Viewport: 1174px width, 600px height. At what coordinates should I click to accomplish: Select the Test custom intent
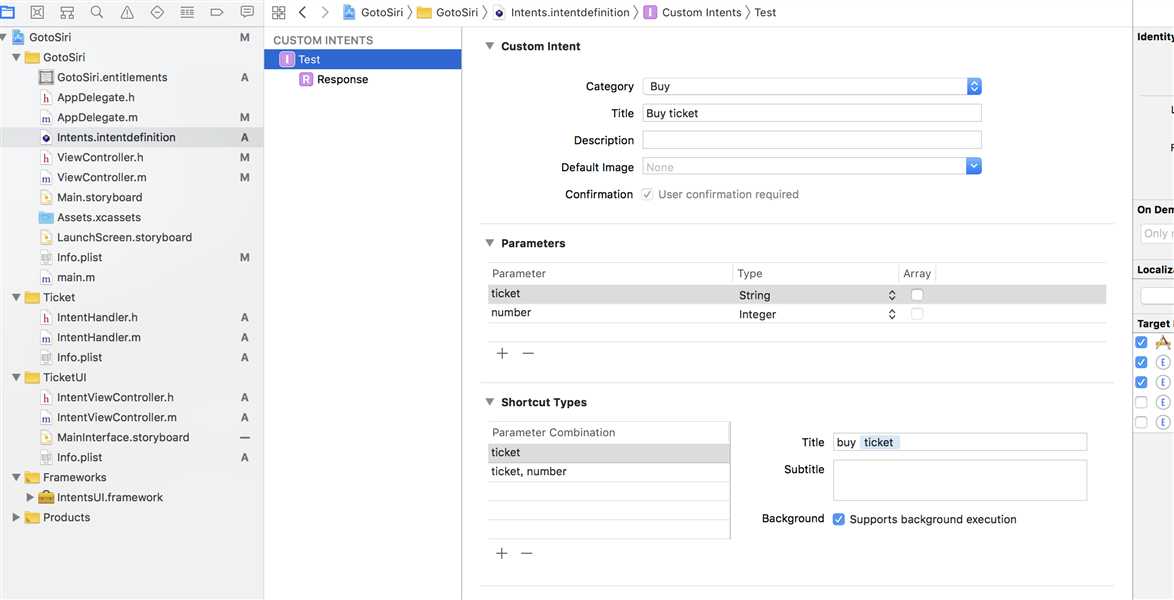[x=362, y=59]
